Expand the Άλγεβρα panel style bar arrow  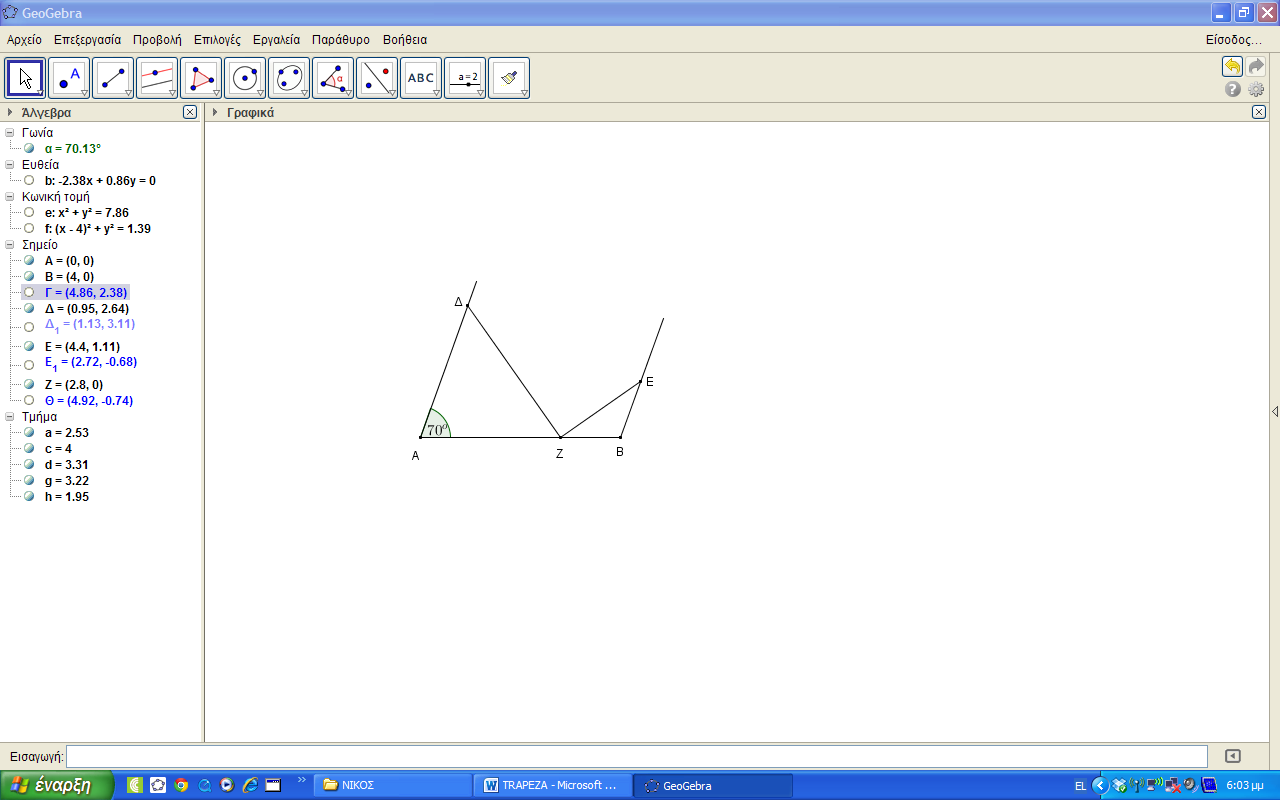coord(10,112)
